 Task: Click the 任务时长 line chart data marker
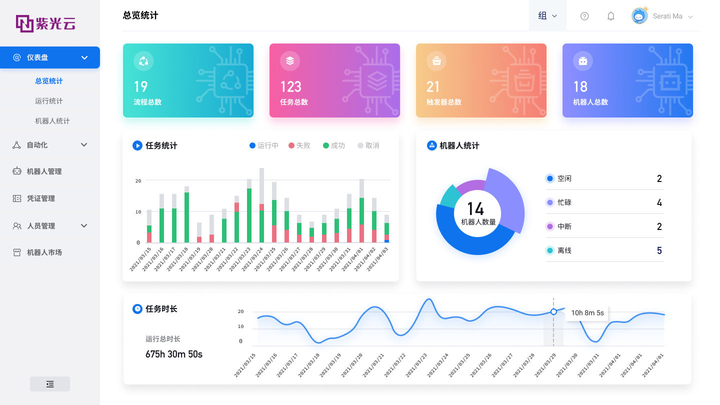554,312
